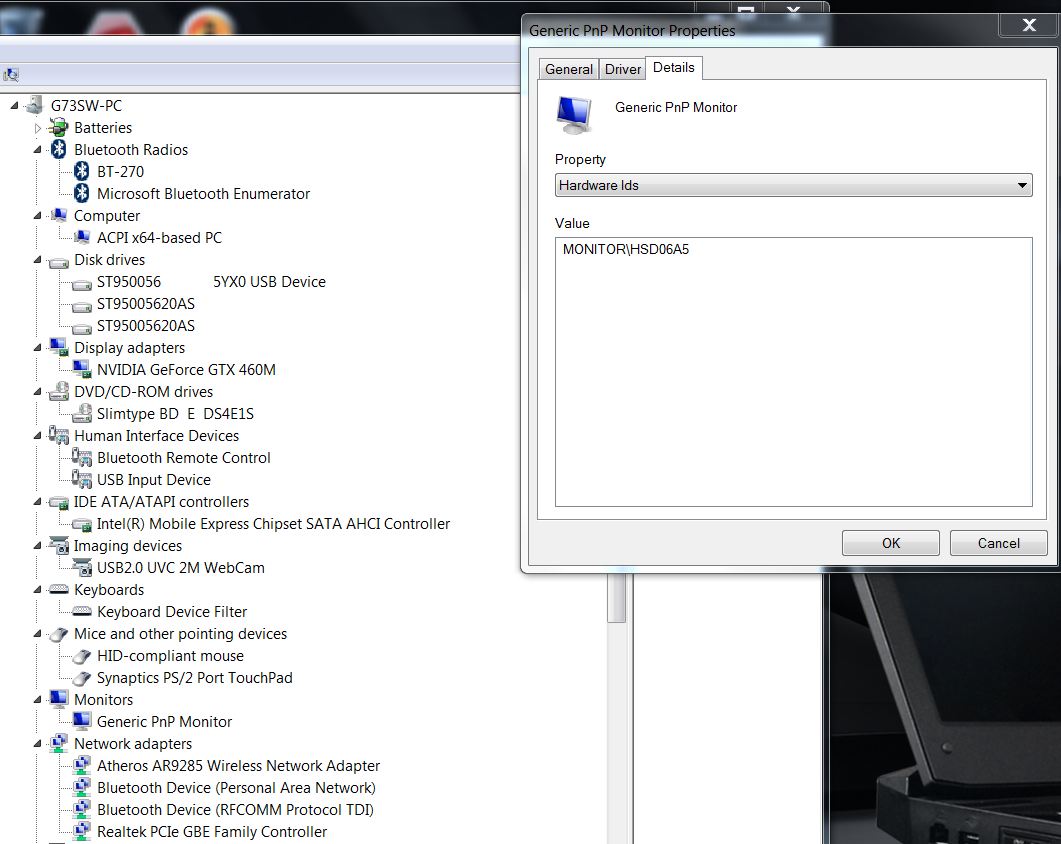Click the Device Manager vertical scrollbar thumb
1061x844 pixels.
click(616, 598)
